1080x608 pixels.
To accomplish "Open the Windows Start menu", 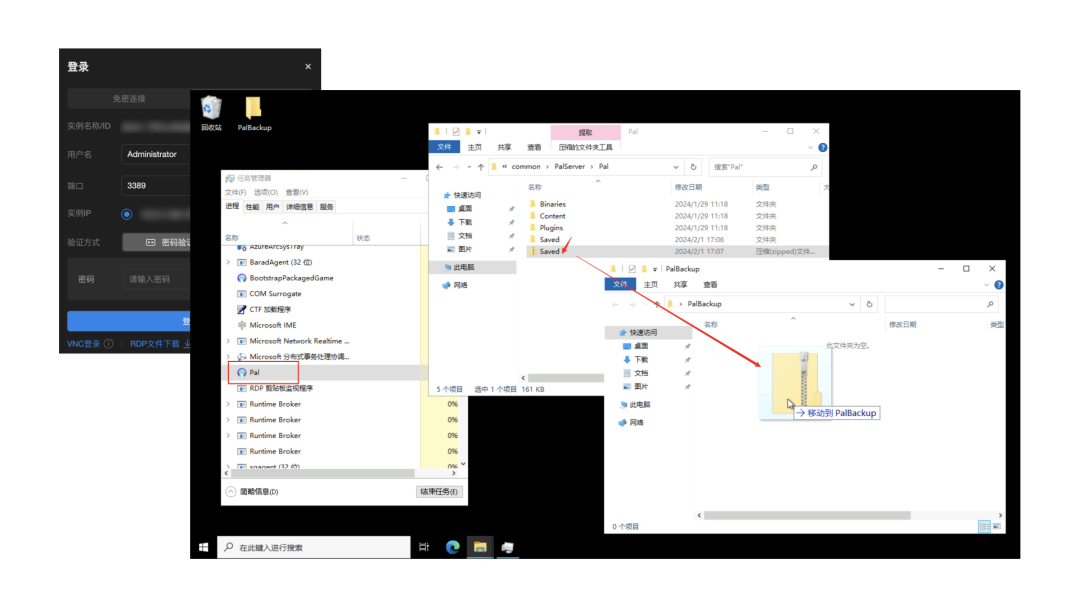I will click(x=203, y=547).
